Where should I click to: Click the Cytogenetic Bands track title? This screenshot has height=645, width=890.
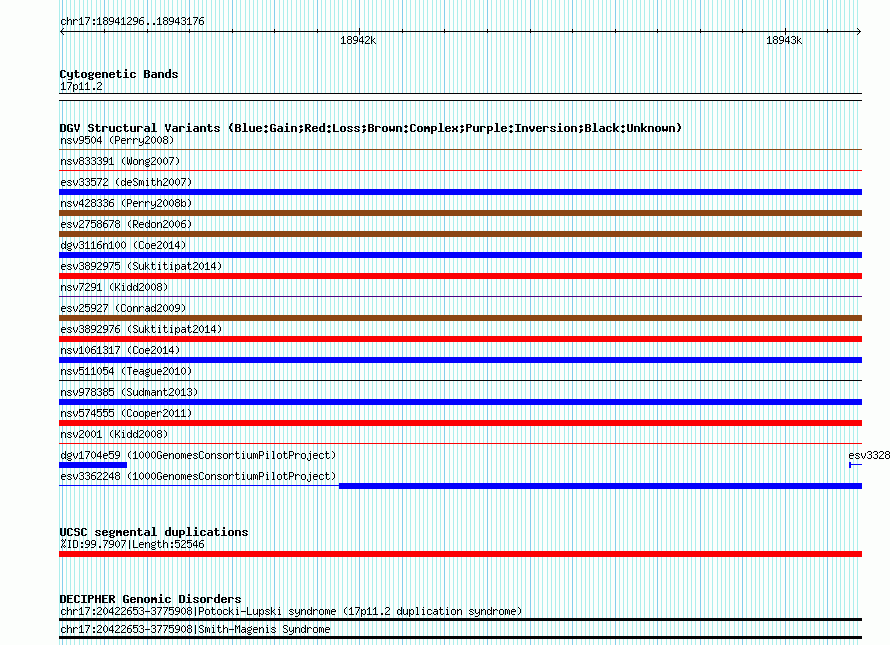pos(119,74)
